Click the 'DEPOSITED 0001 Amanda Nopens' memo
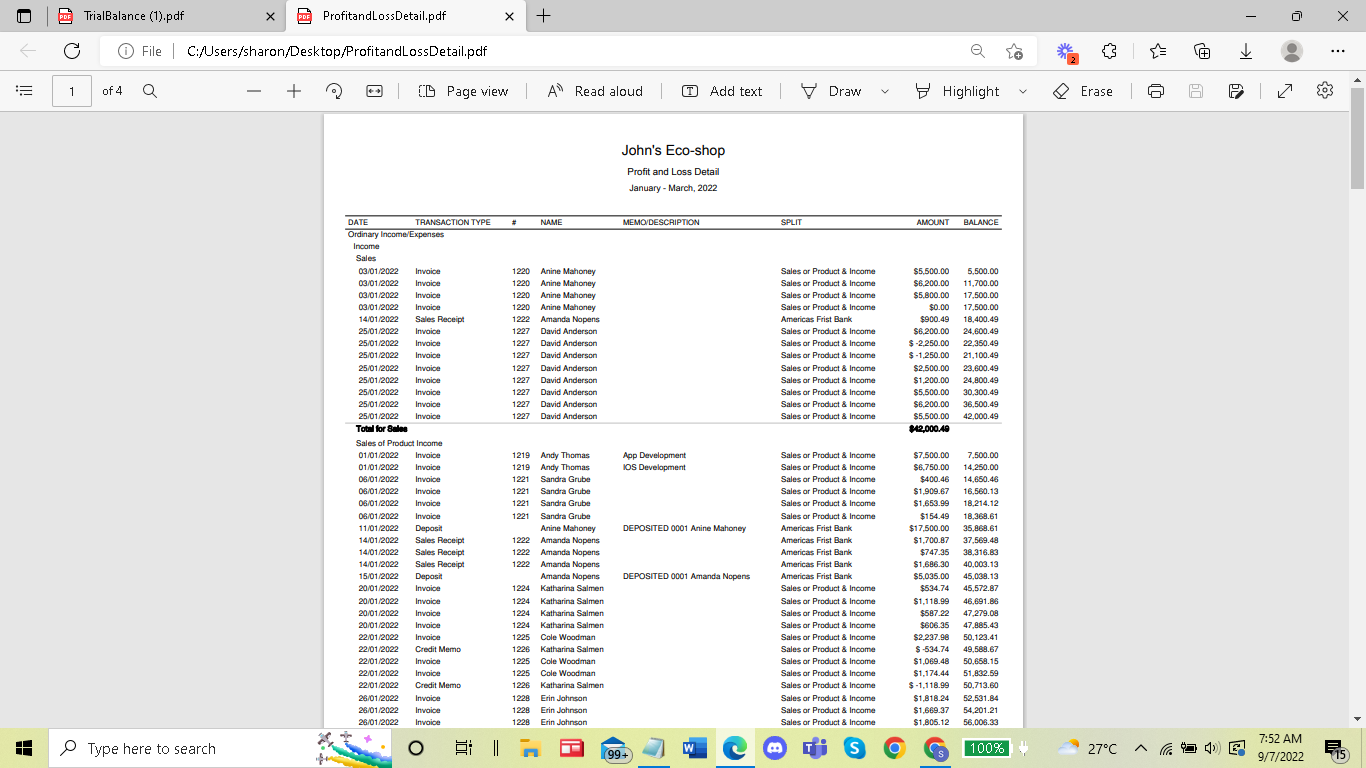This screenshot has height=768, width=1366. (686, 576)
